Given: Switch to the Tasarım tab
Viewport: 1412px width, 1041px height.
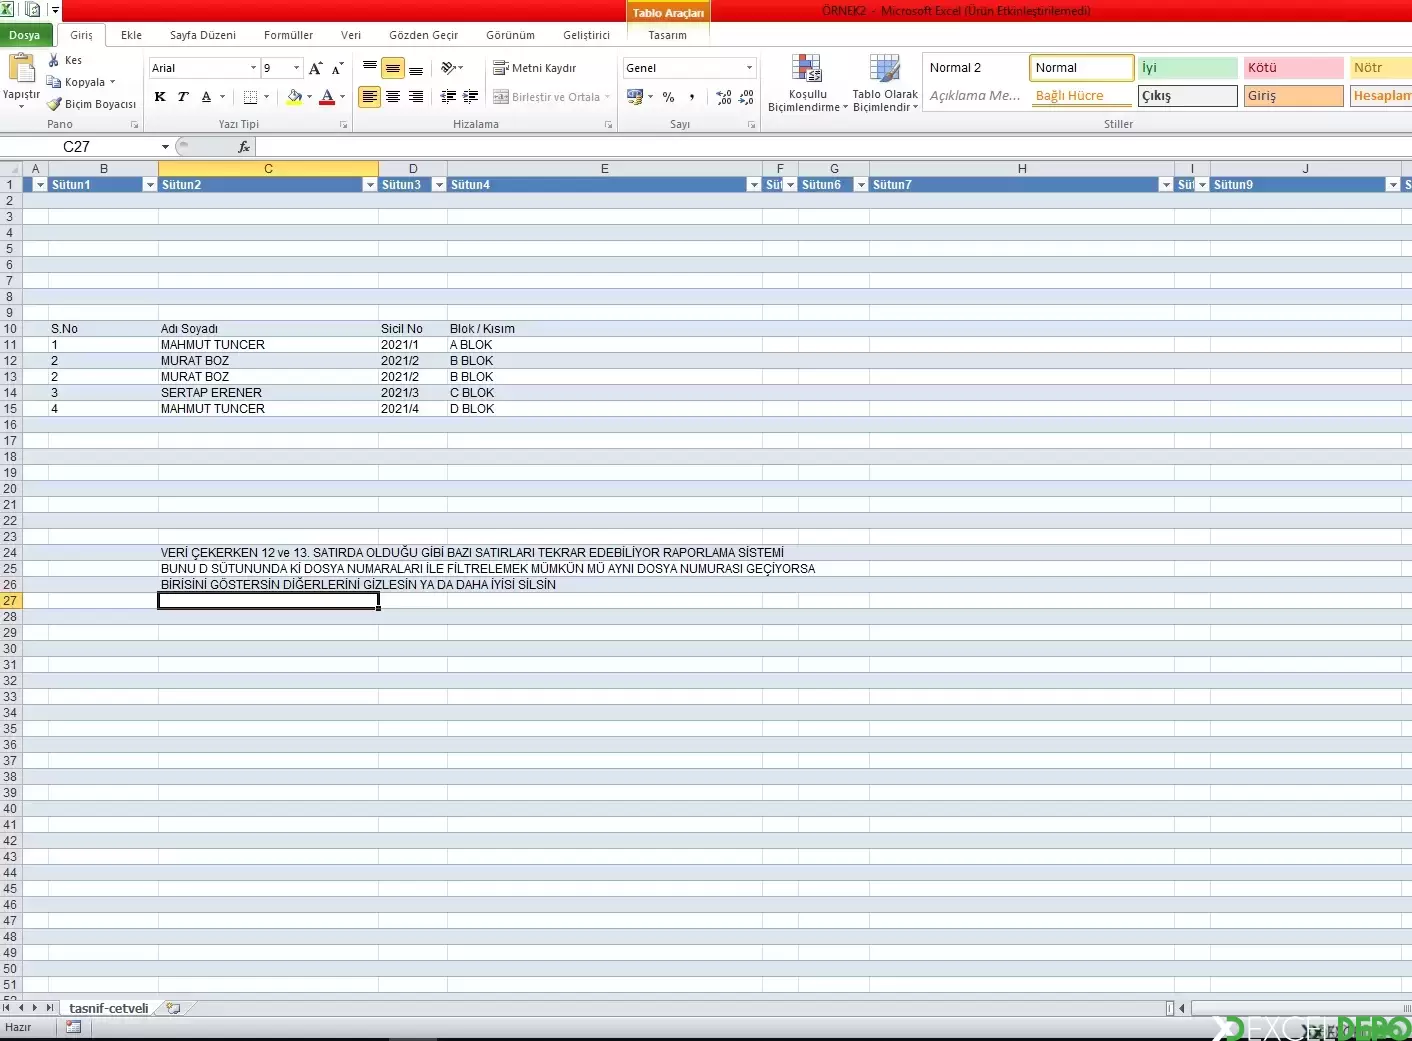Looking at the screenshot, I should point(668,35).
